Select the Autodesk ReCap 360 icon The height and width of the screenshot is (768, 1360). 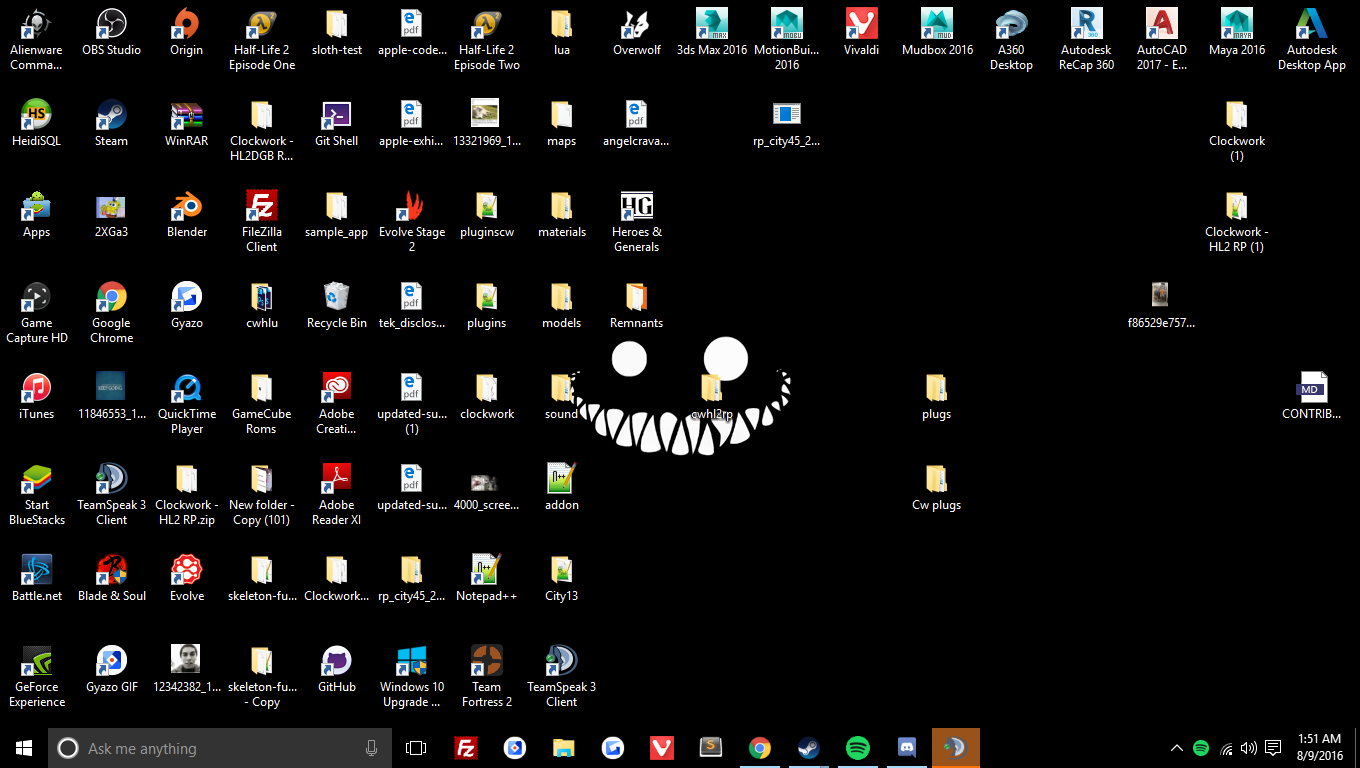point(1086,39)
